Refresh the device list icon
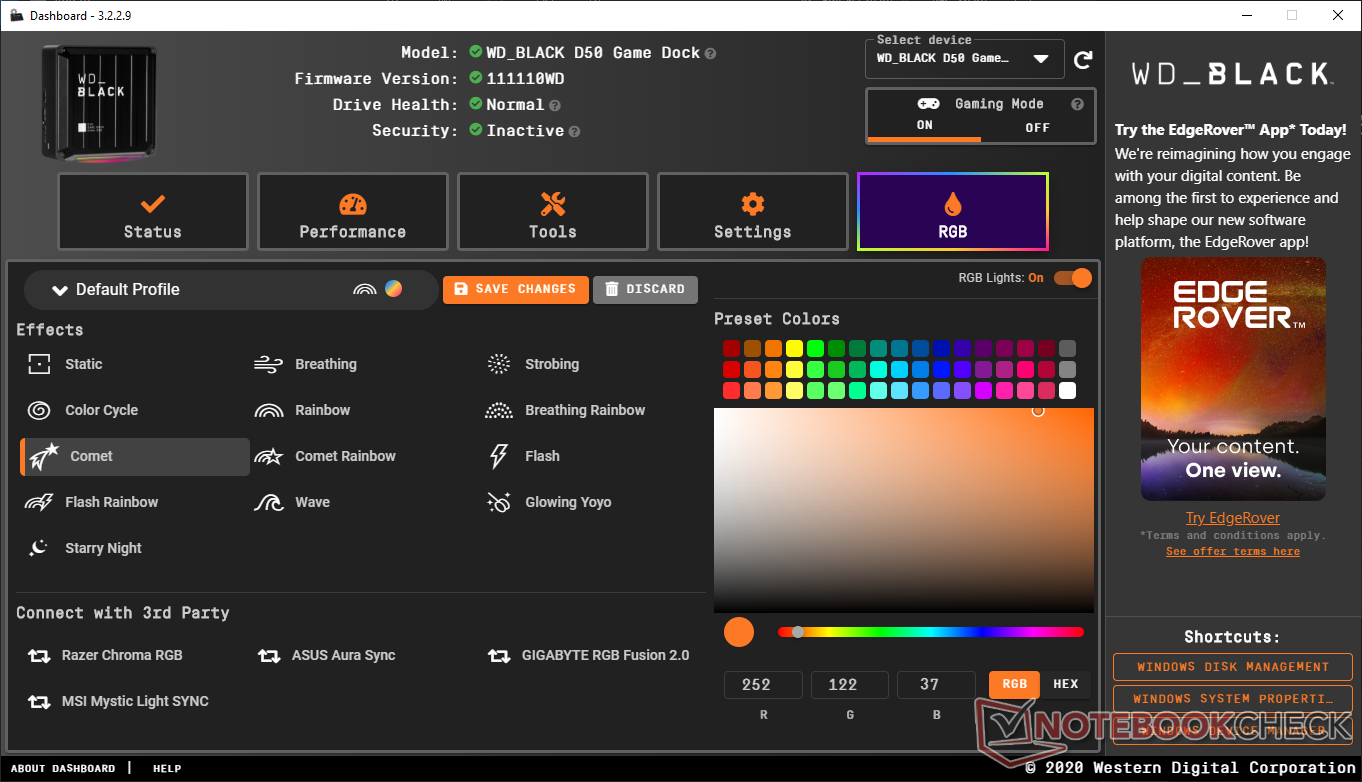Image resolution: width=1362 pixels, height=782 pixels. (1083, 60)
